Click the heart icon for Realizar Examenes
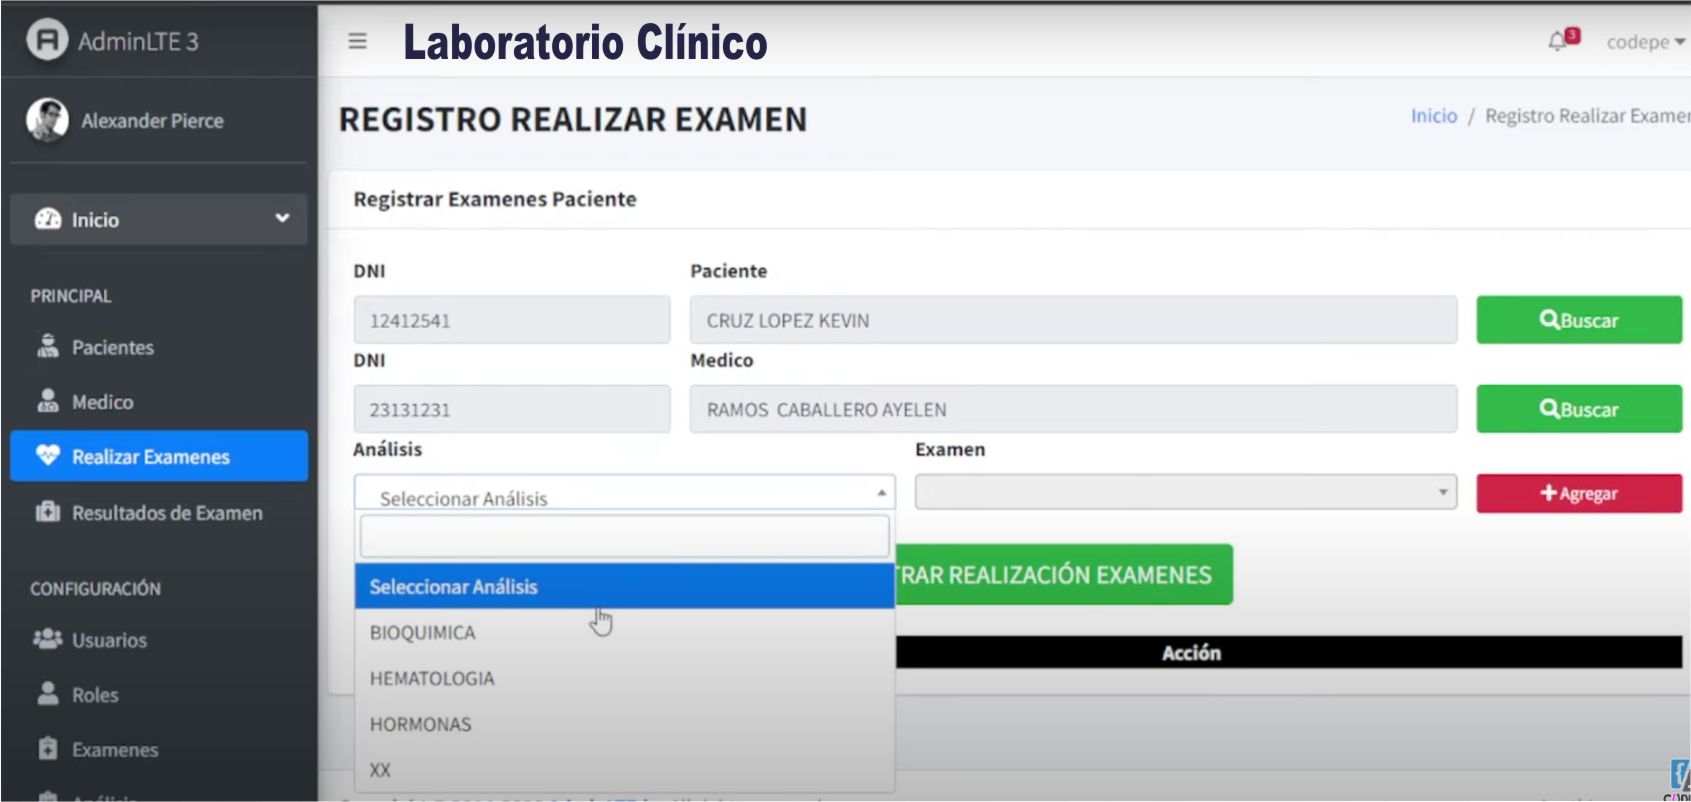 click(x=47, y=456)
